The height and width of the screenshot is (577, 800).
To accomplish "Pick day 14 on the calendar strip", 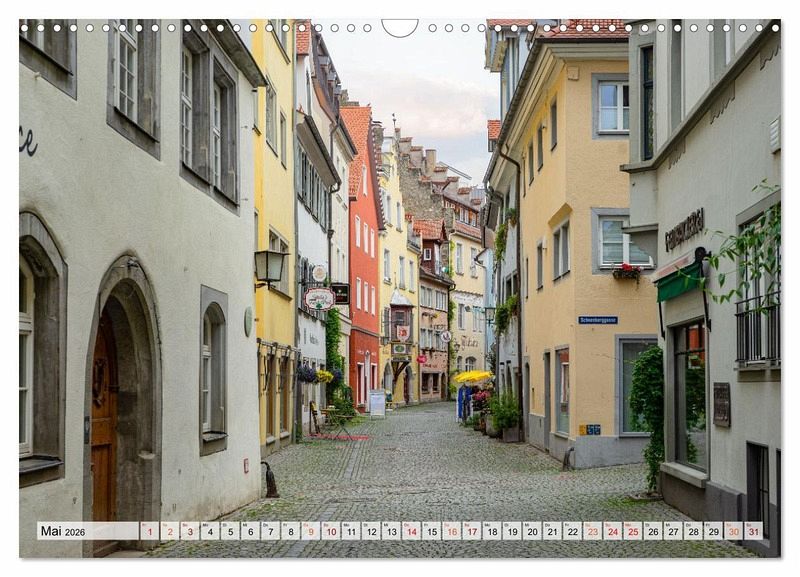I will click(411, 532).
